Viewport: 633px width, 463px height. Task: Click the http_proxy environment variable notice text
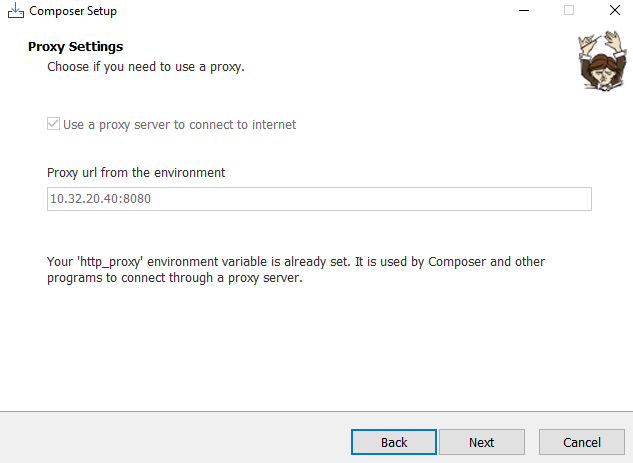296,262
